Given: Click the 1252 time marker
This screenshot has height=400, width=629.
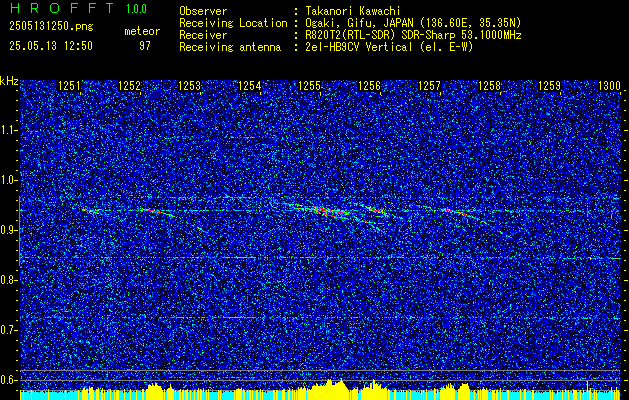Looking at the screenshot, I should tap(129, 86).
